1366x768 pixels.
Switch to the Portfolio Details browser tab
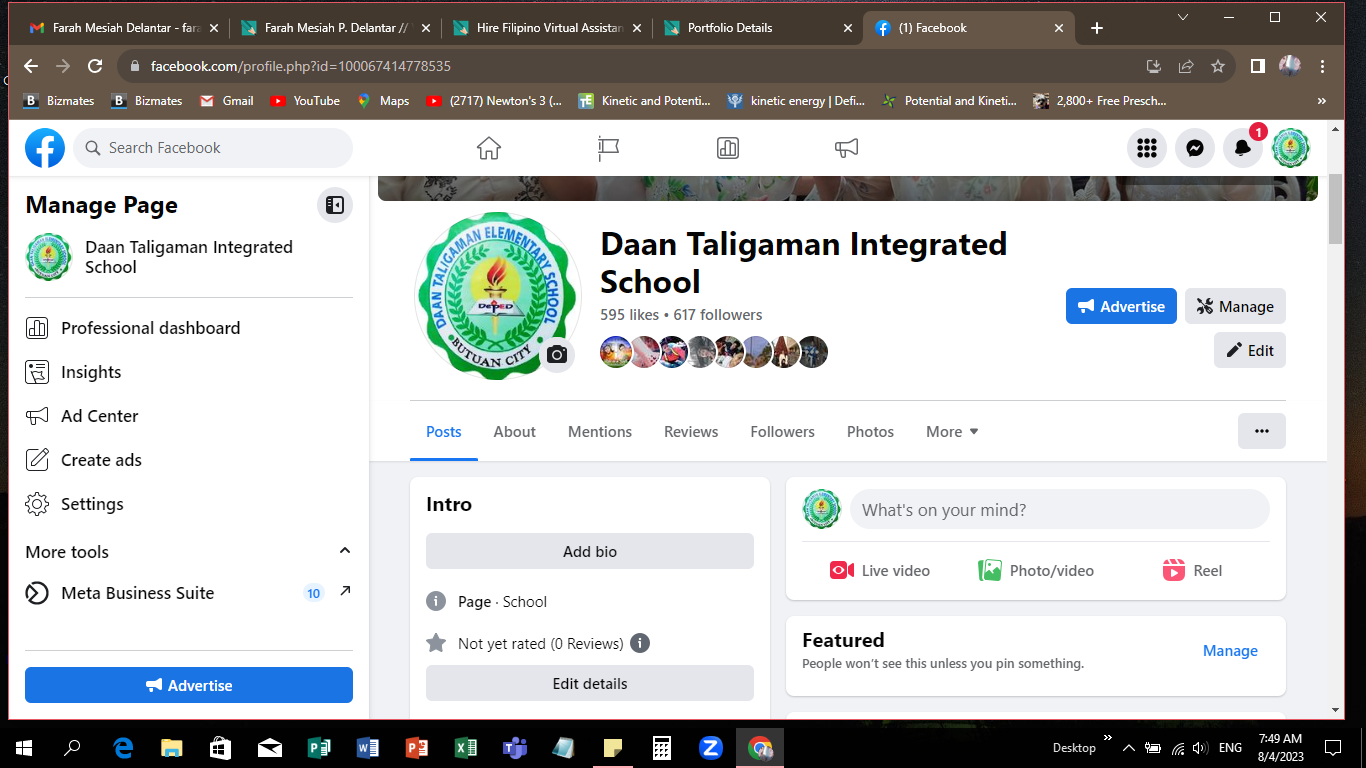(x=757, y=28)
